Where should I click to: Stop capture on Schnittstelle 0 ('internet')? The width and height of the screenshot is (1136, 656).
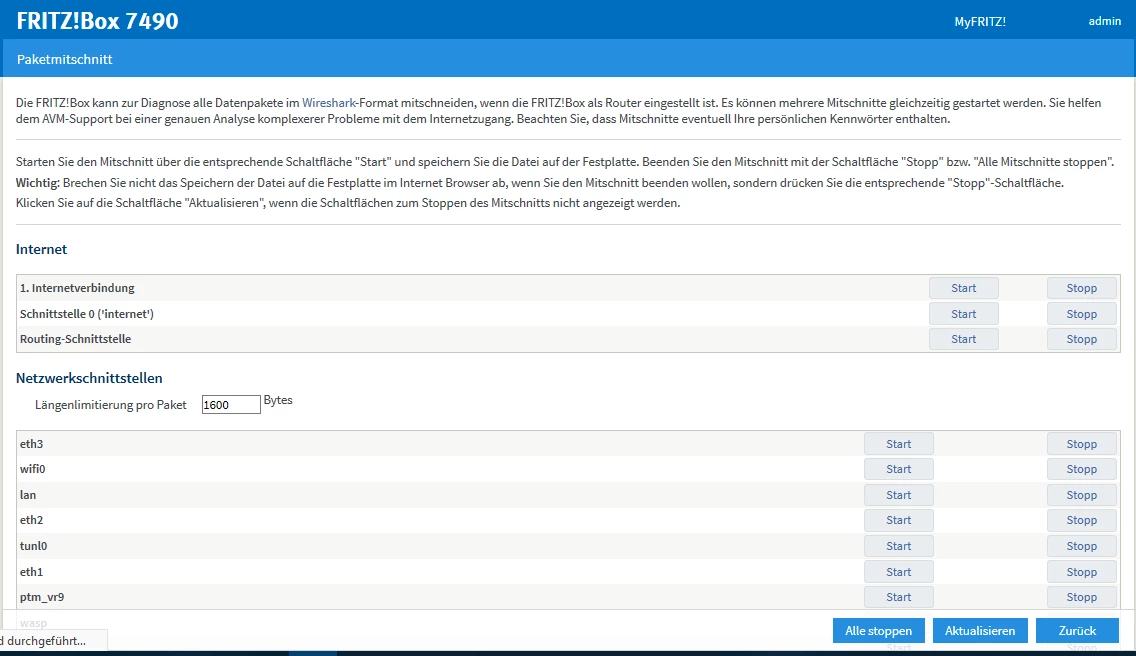click(x=1082, y=314)
